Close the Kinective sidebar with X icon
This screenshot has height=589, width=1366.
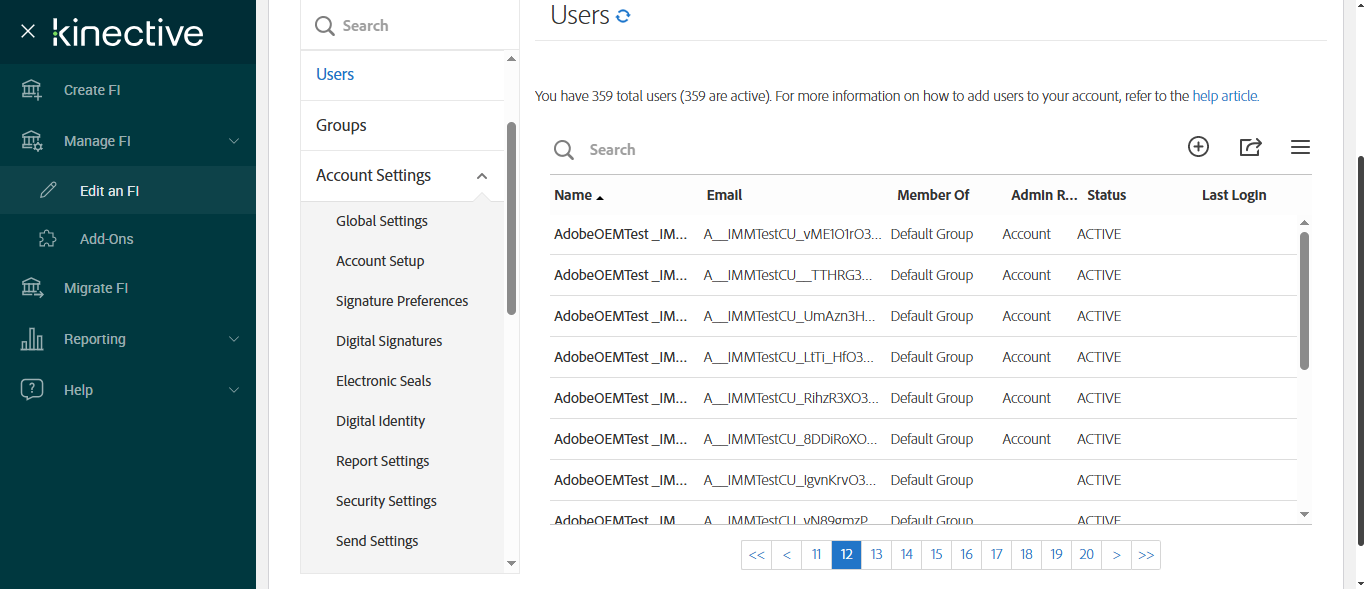click(28, 32)
